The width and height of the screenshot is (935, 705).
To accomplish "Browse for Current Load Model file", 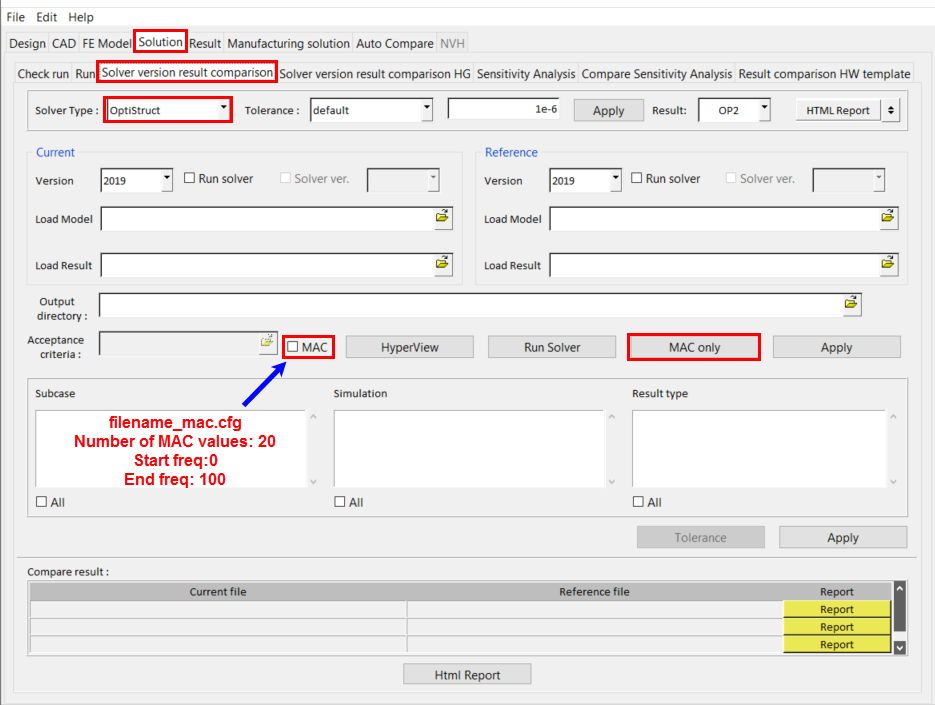I will 442,217.
